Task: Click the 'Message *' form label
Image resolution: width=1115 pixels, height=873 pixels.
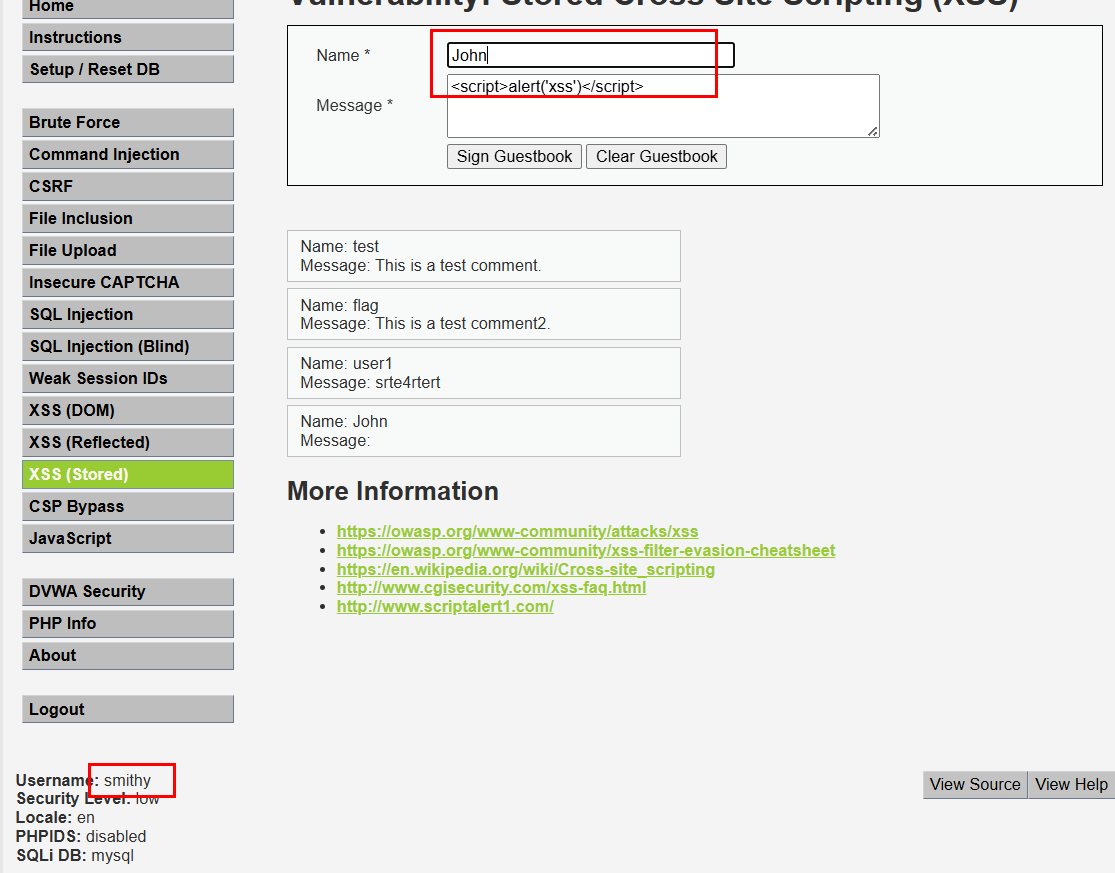Action: pyautogui.click(x=354, y=106)
